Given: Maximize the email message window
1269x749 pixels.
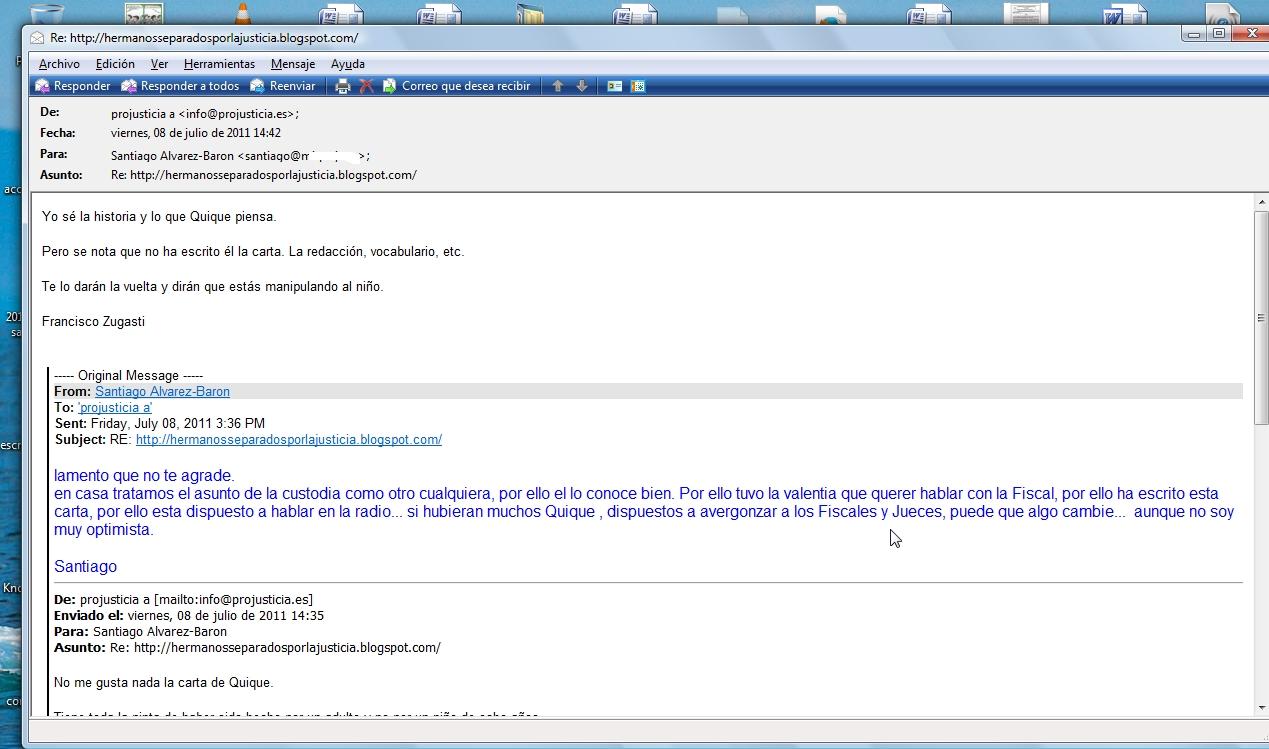Looking at the screenshot, I should [x=1219, y=34].
